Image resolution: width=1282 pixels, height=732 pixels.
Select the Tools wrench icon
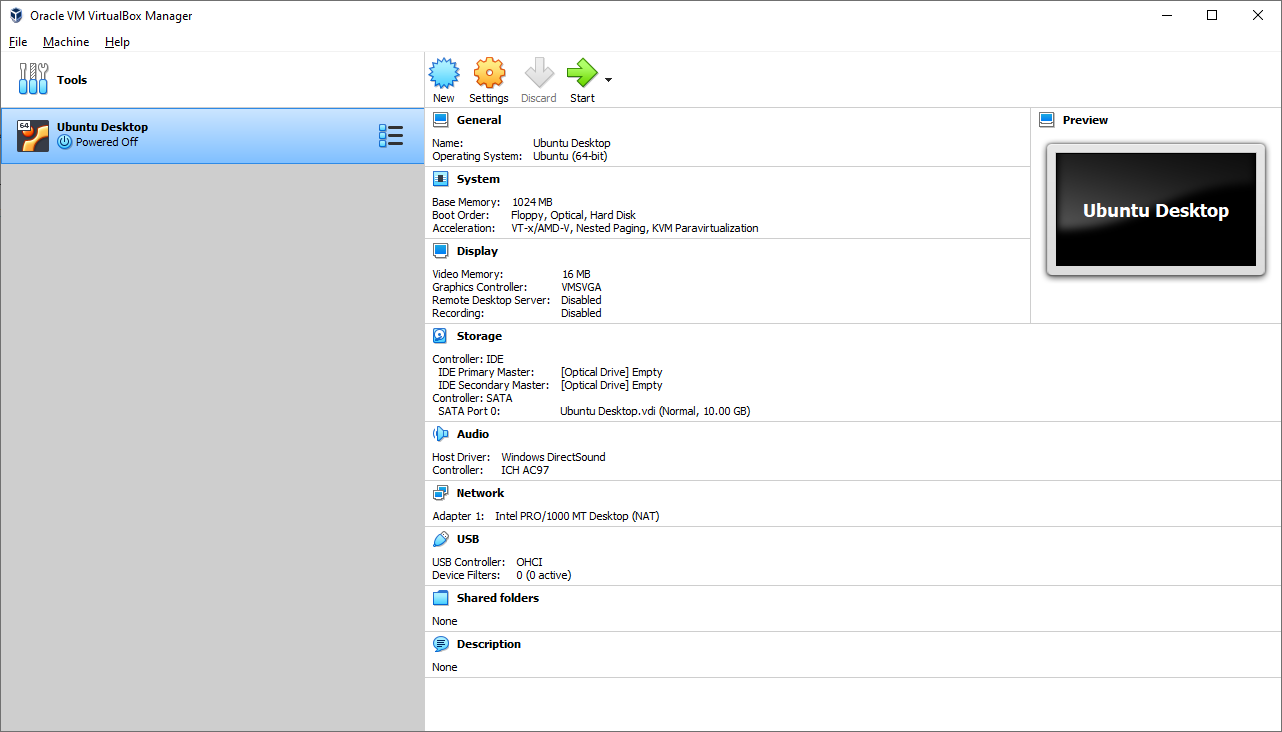(x=33, y=79)
